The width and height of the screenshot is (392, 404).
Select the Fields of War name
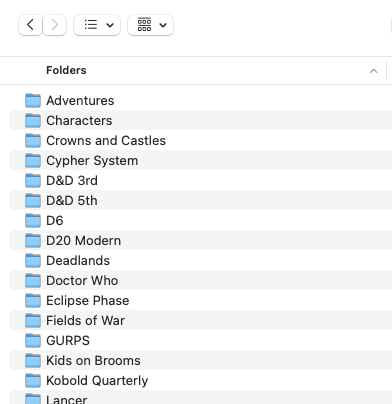click(x=85, y=321)
